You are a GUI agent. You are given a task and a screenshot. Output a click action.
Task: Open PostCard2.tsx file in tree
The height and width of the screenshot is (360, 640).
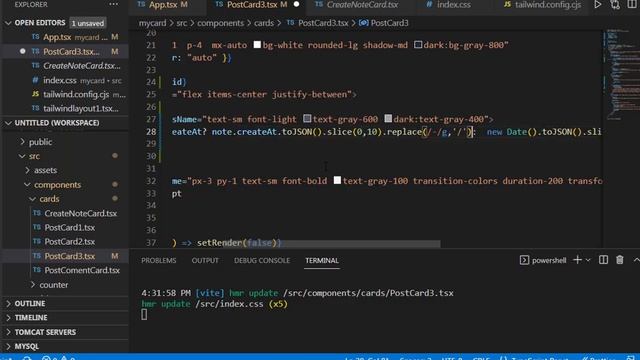(69, 242)
